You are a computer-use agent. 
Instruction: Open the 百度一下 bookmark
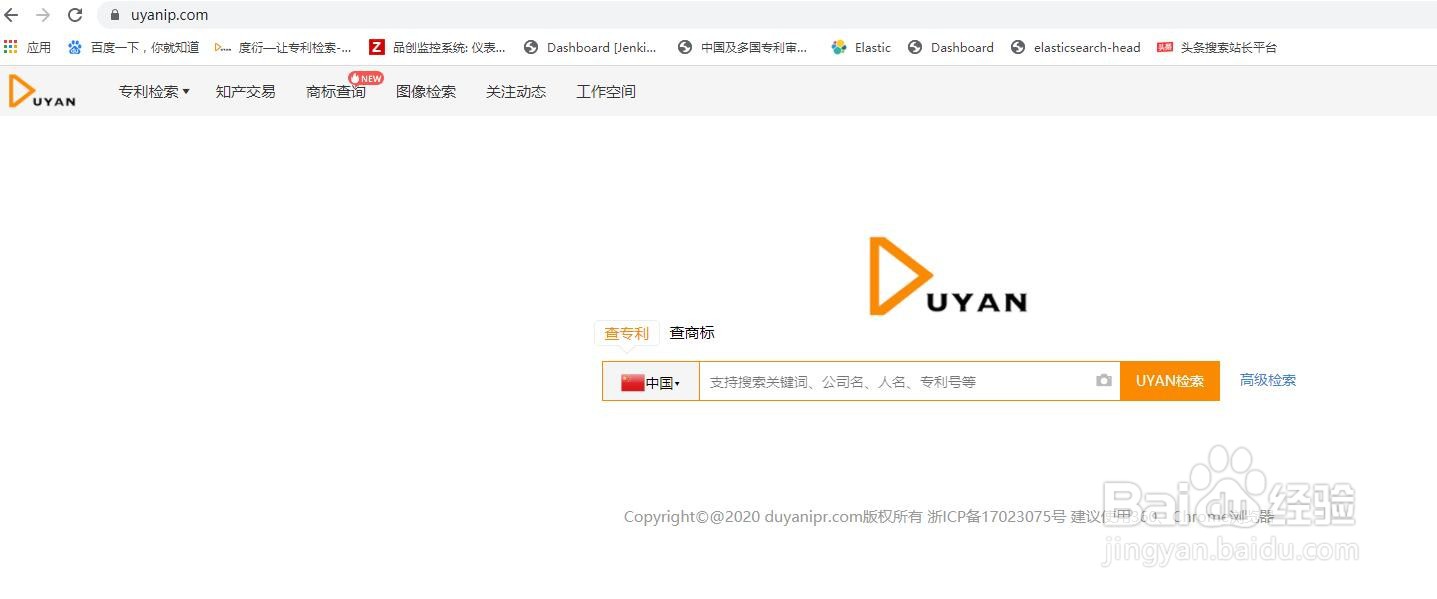[133, 47]
